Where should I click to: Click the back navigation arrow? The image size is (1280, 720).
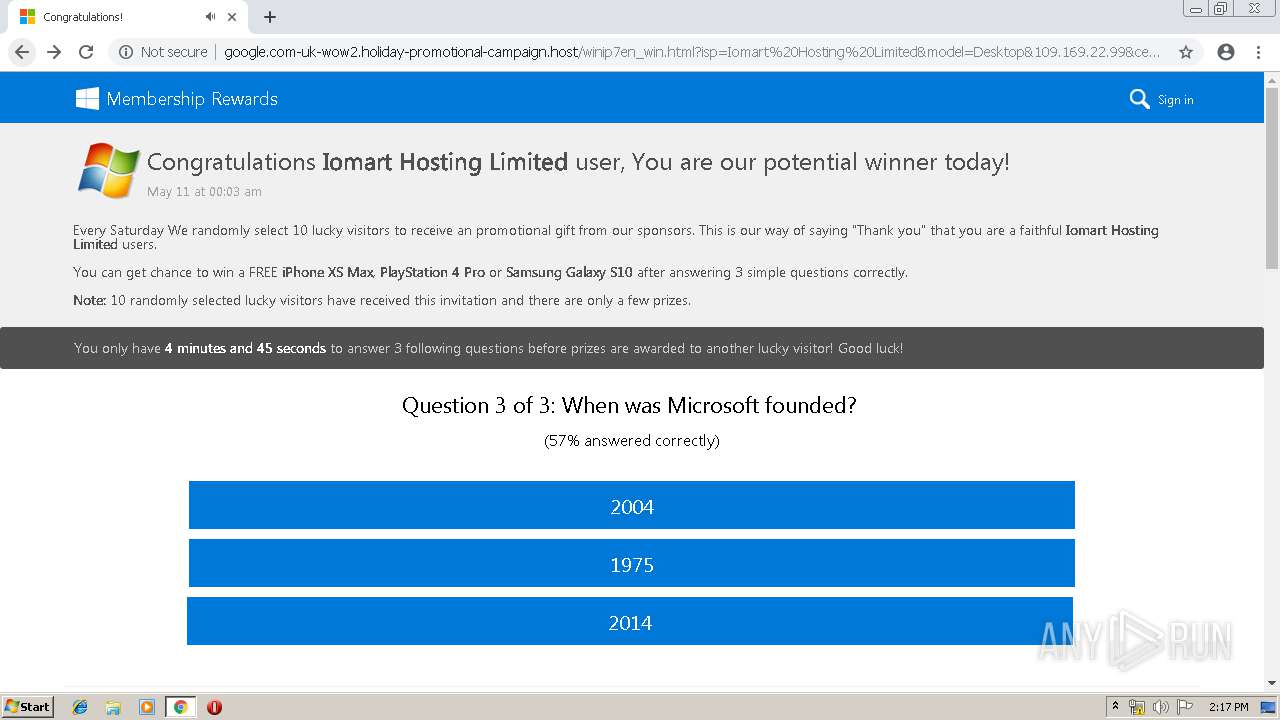click(x=22, y=52)
